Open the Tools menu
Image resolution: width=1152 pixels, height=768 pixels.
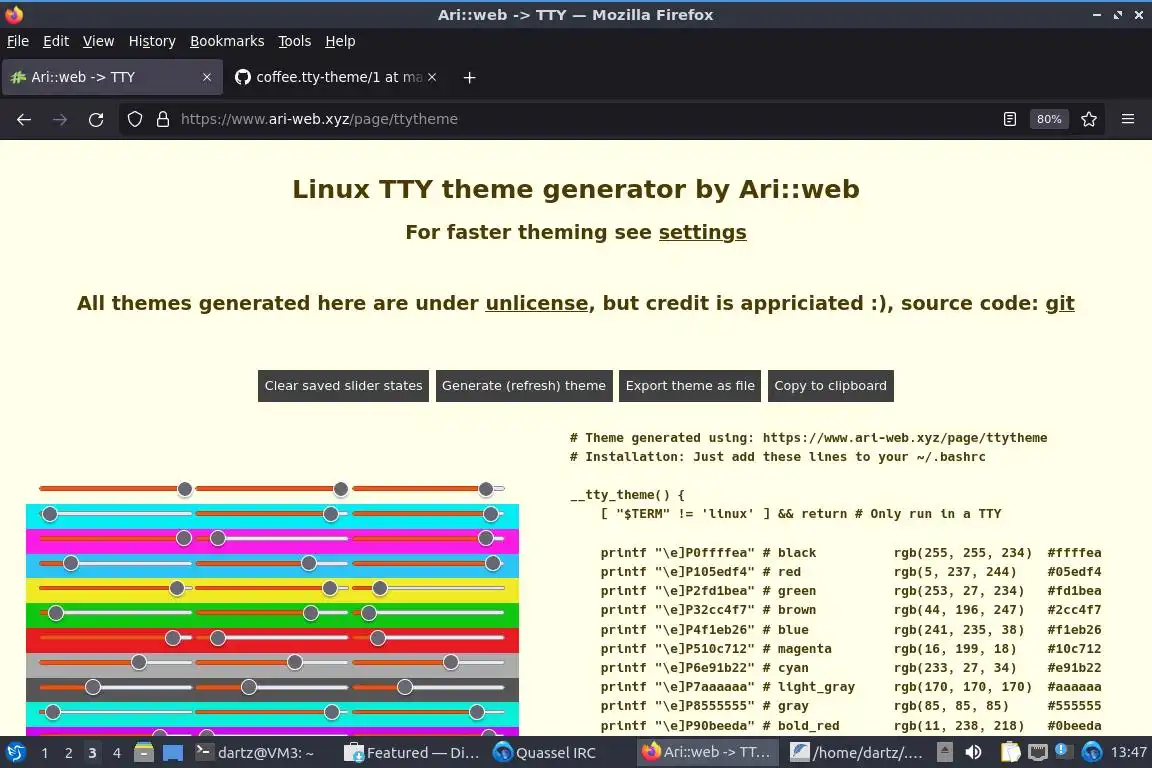click(295, 41)
